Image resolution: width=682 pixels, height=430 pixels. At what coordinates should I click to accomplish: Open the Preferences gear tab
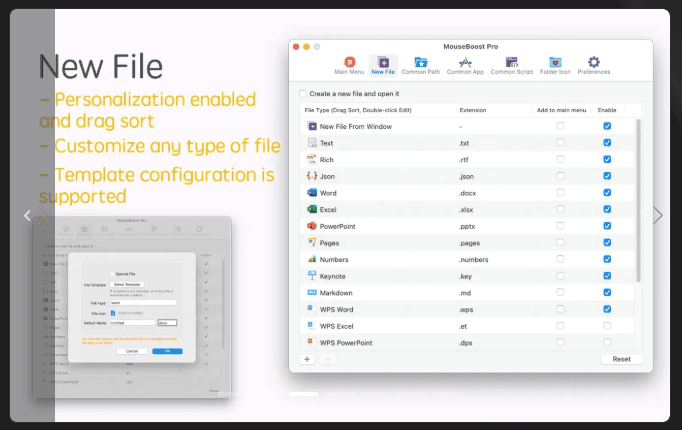point(594,66)
